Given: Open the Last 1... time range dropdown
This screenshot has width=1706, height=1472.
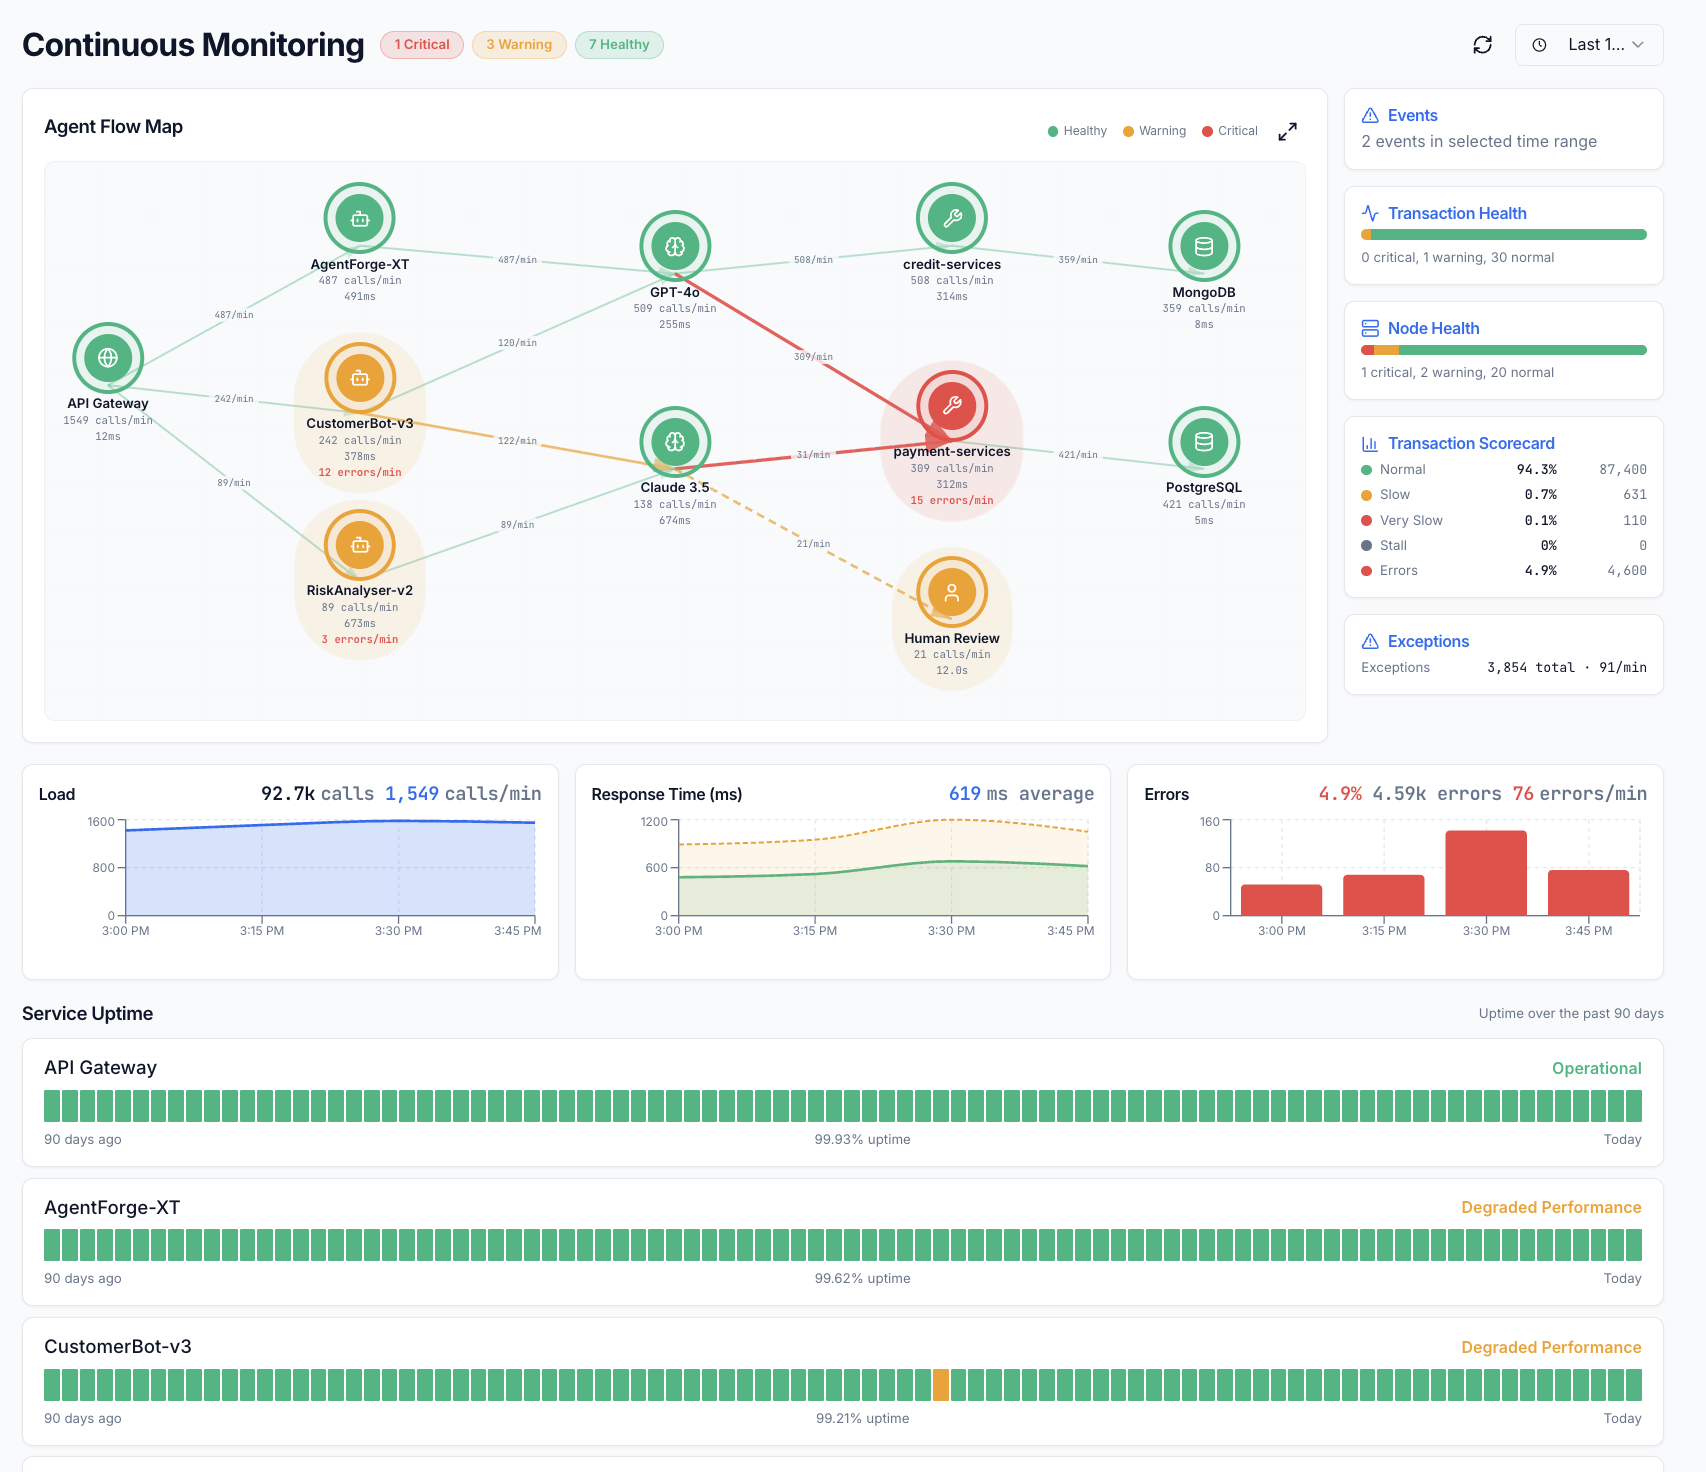Looking at the screenshot, I should coord(1589,45).
